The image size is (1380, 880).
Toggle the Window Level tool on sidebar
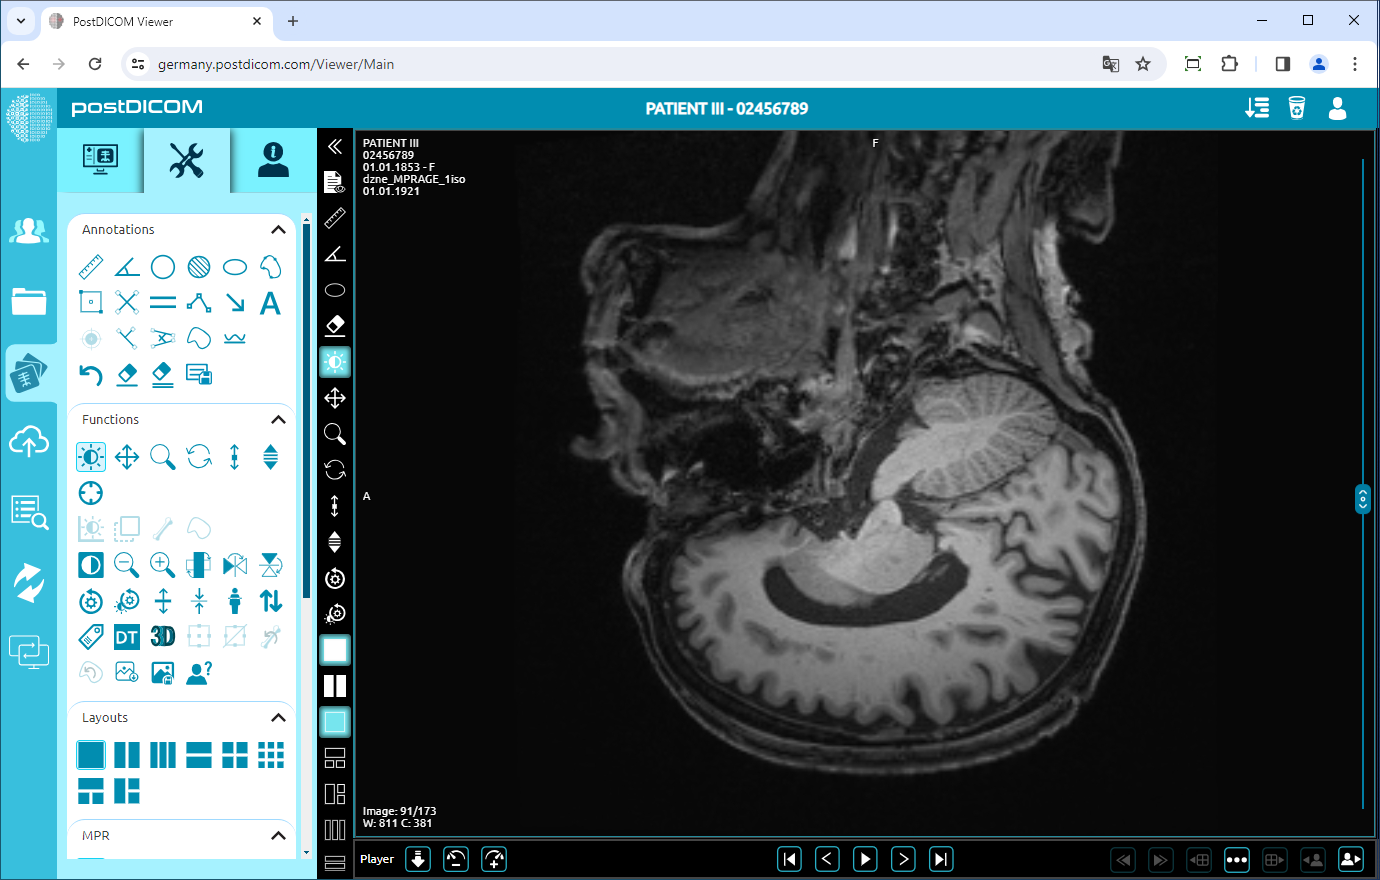click(x=335, y=361)
